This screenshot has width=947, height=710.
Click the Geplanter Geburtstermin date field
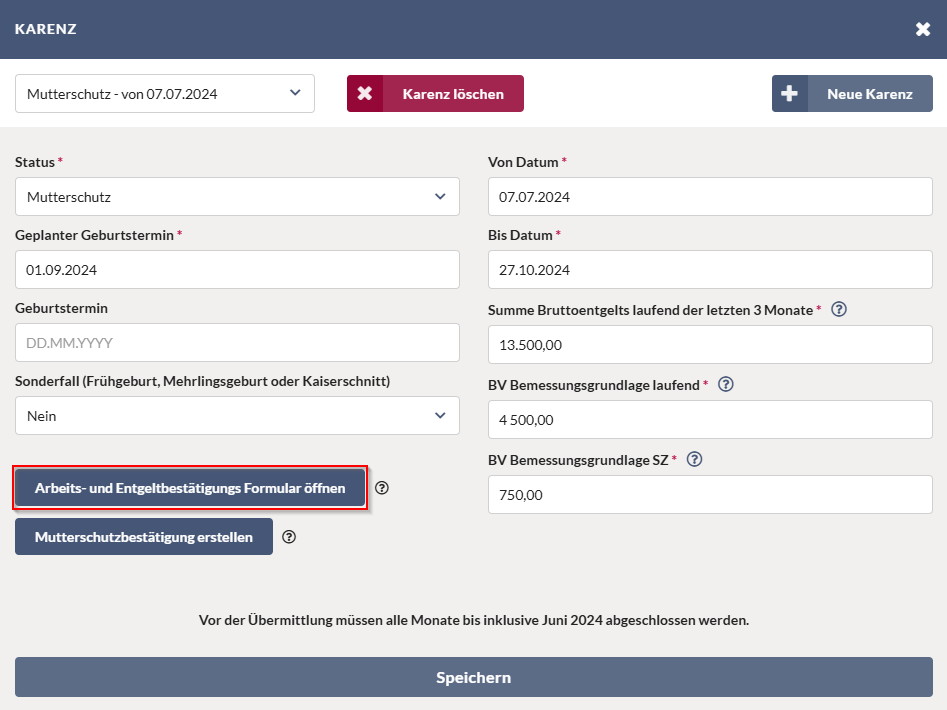pos(237,270)
